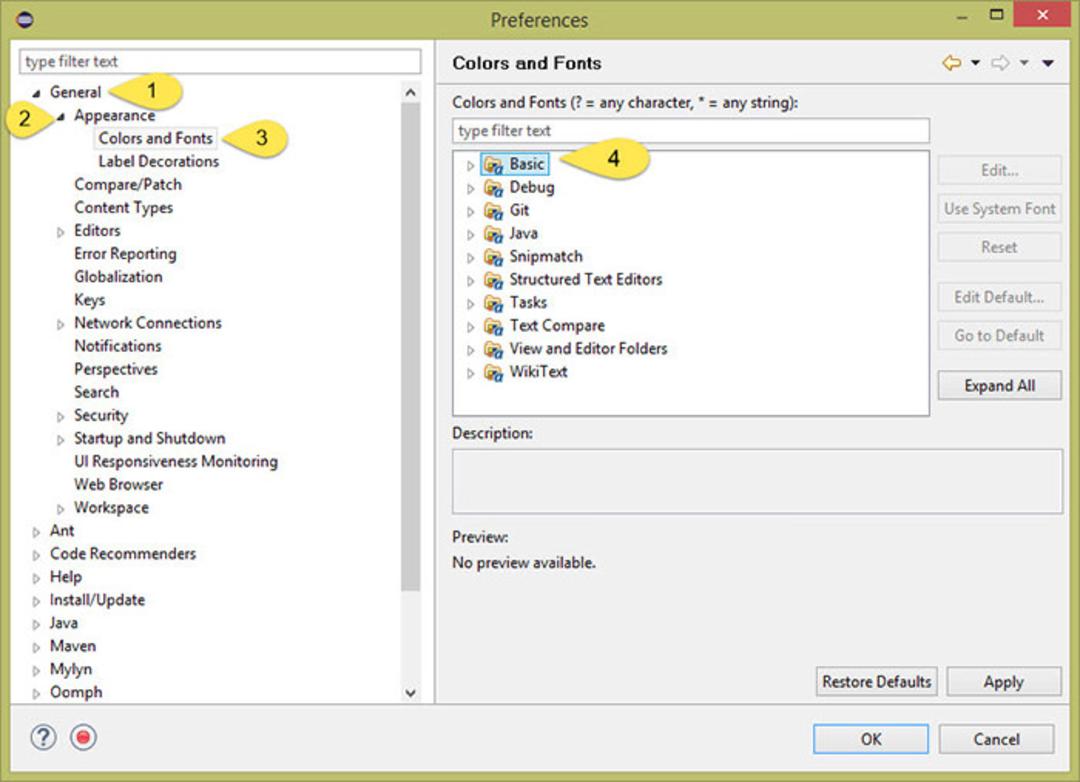Click the Colors and Fonts filter field
The image size is (1080, 782).
690,131
